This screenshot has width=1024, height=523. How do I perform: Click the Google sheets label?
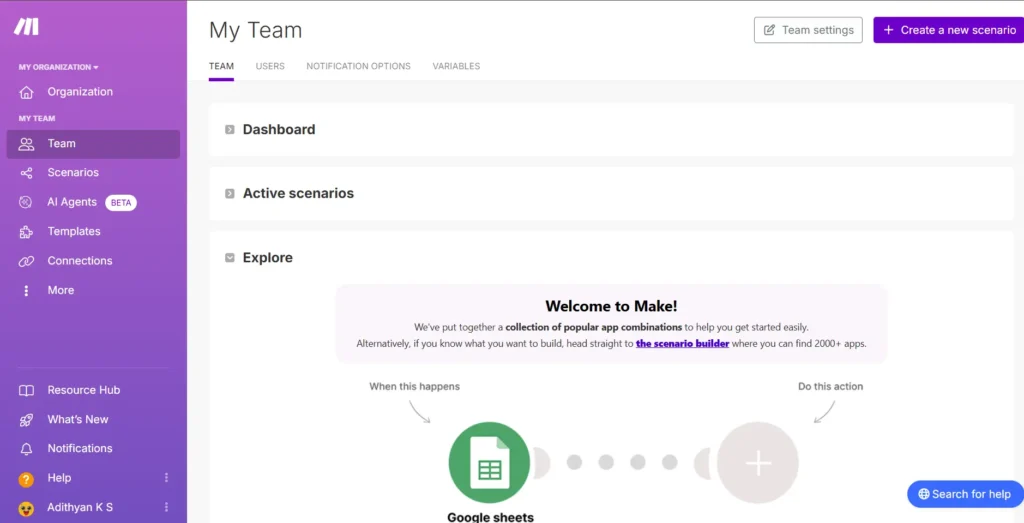coord(490,517)
